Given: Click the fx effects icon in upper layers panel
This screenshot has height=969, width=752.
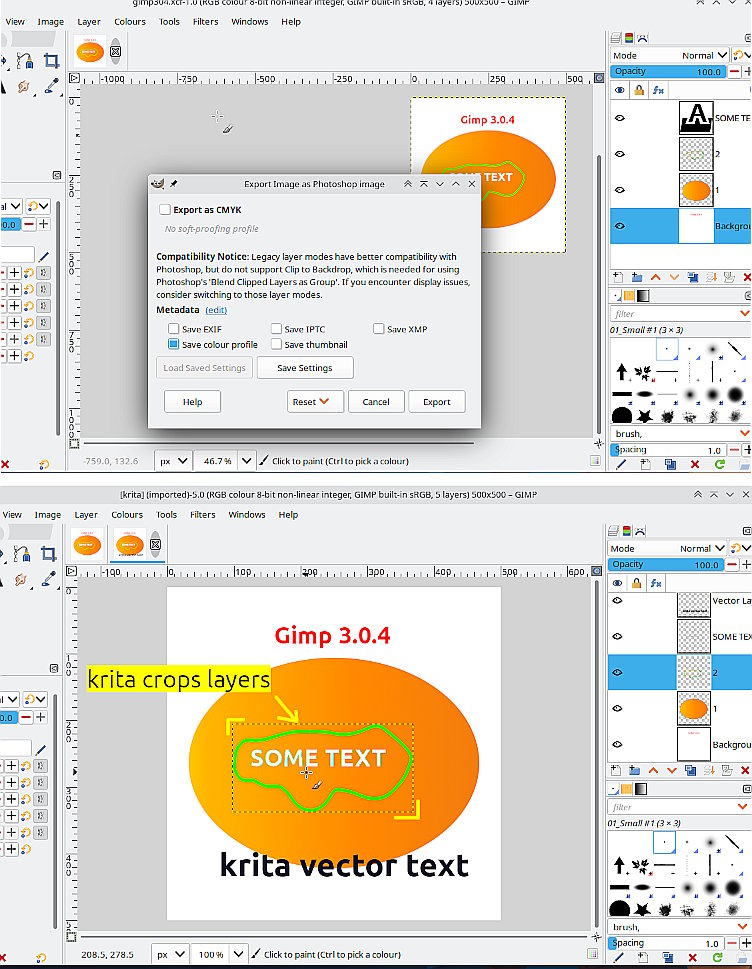Looking at the screenshot, I should pyautogui.click(x=658, y=90).
